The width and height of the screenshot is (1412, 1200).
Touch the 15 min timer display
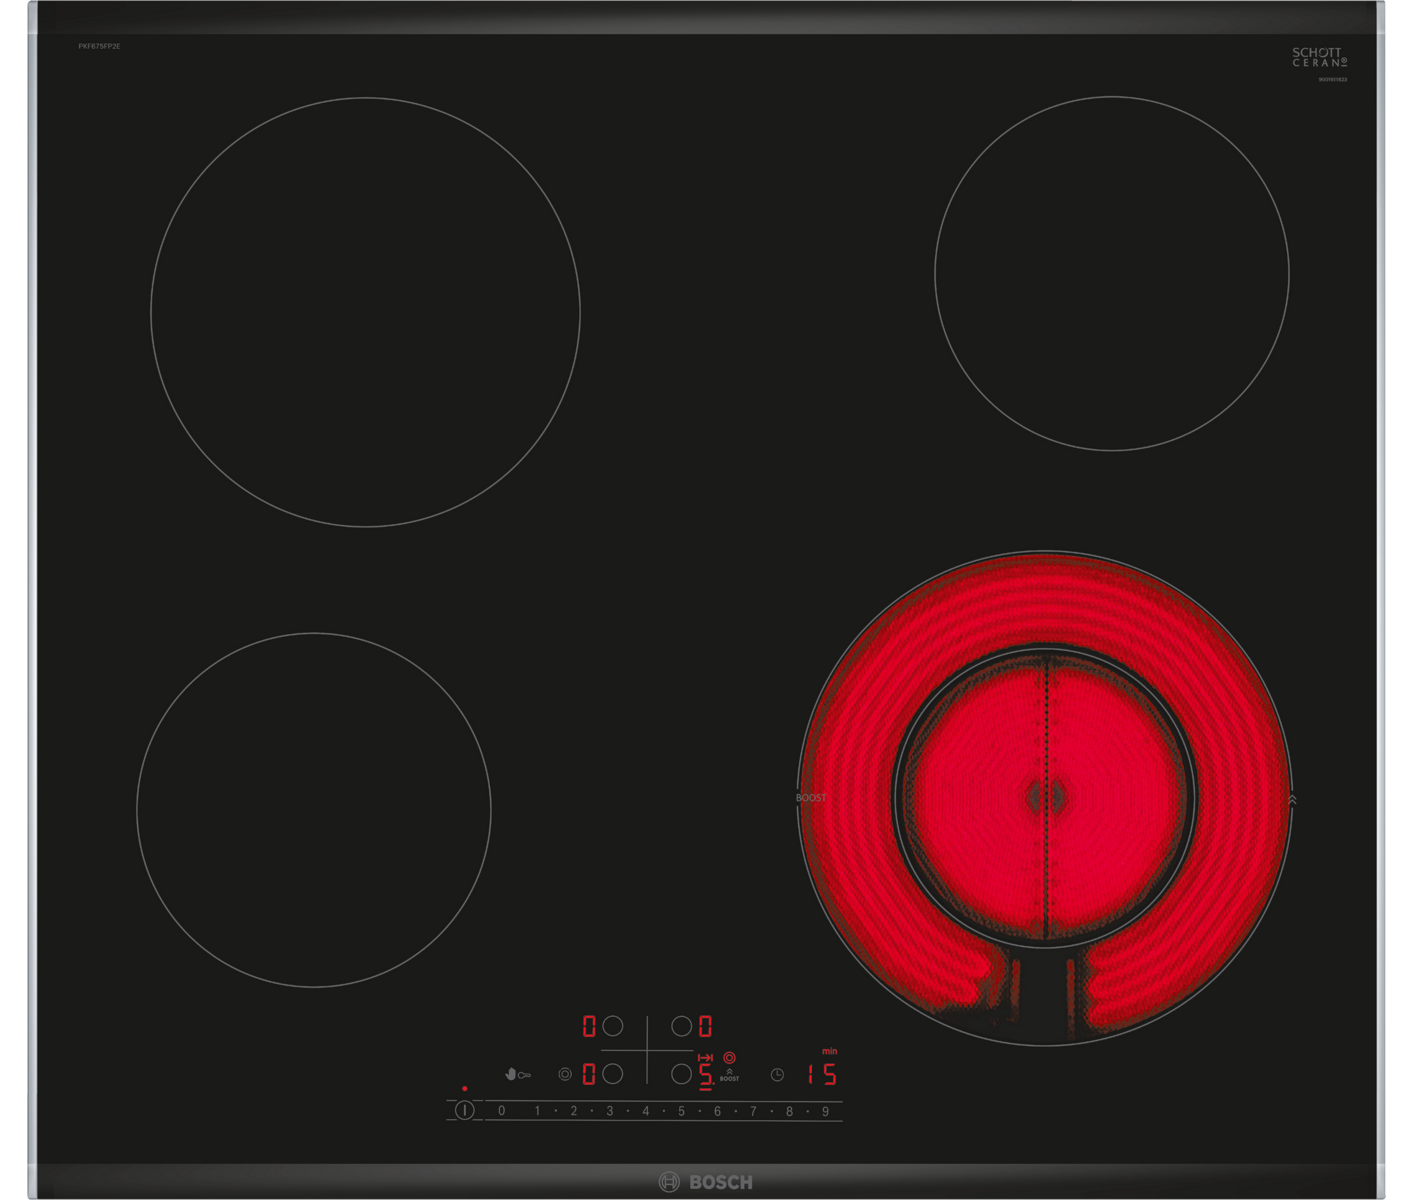point(822,1075)
